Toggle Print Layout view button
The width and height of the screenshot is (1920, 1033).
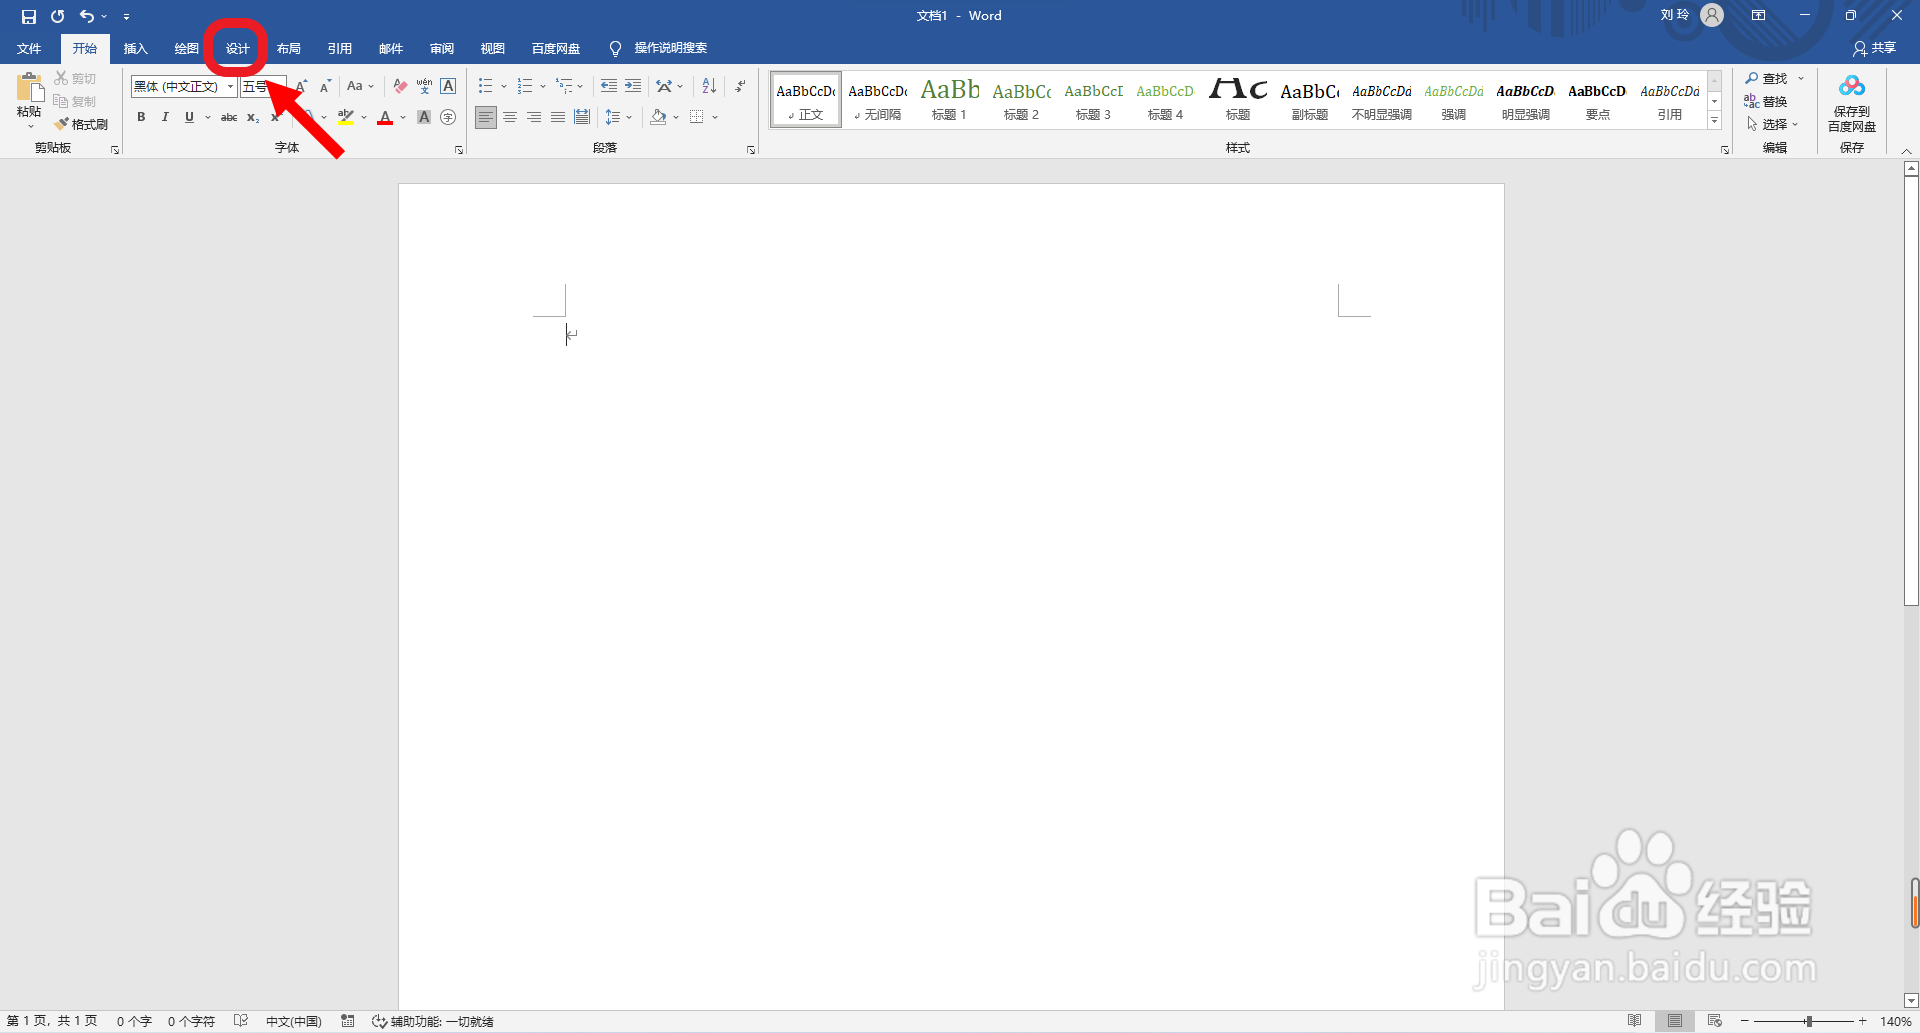coord(1675,1021)
